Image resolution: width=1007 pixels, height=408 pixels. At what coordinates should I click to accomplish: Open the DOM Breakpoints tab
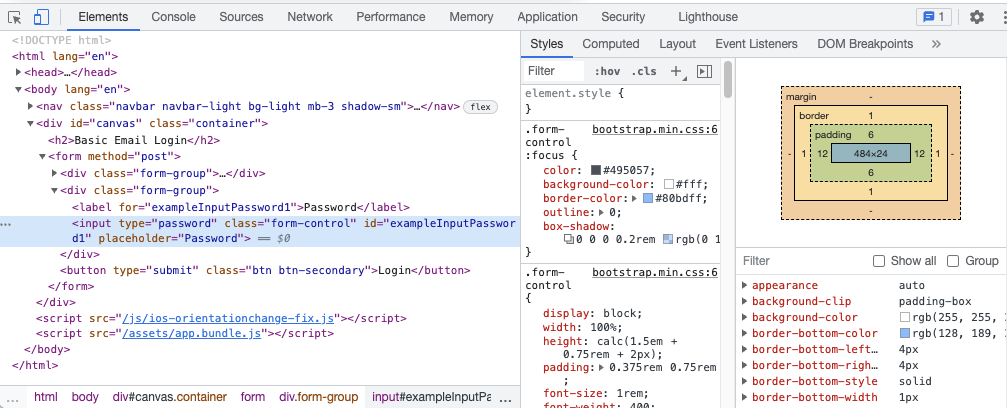(865, 44)
